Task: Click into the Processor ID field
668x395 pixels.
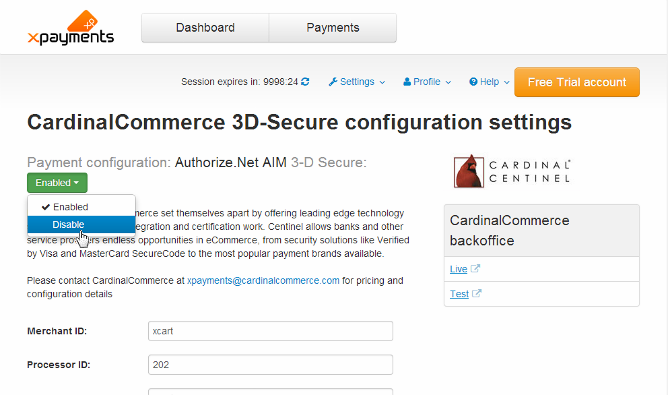Action: point(271,365)
